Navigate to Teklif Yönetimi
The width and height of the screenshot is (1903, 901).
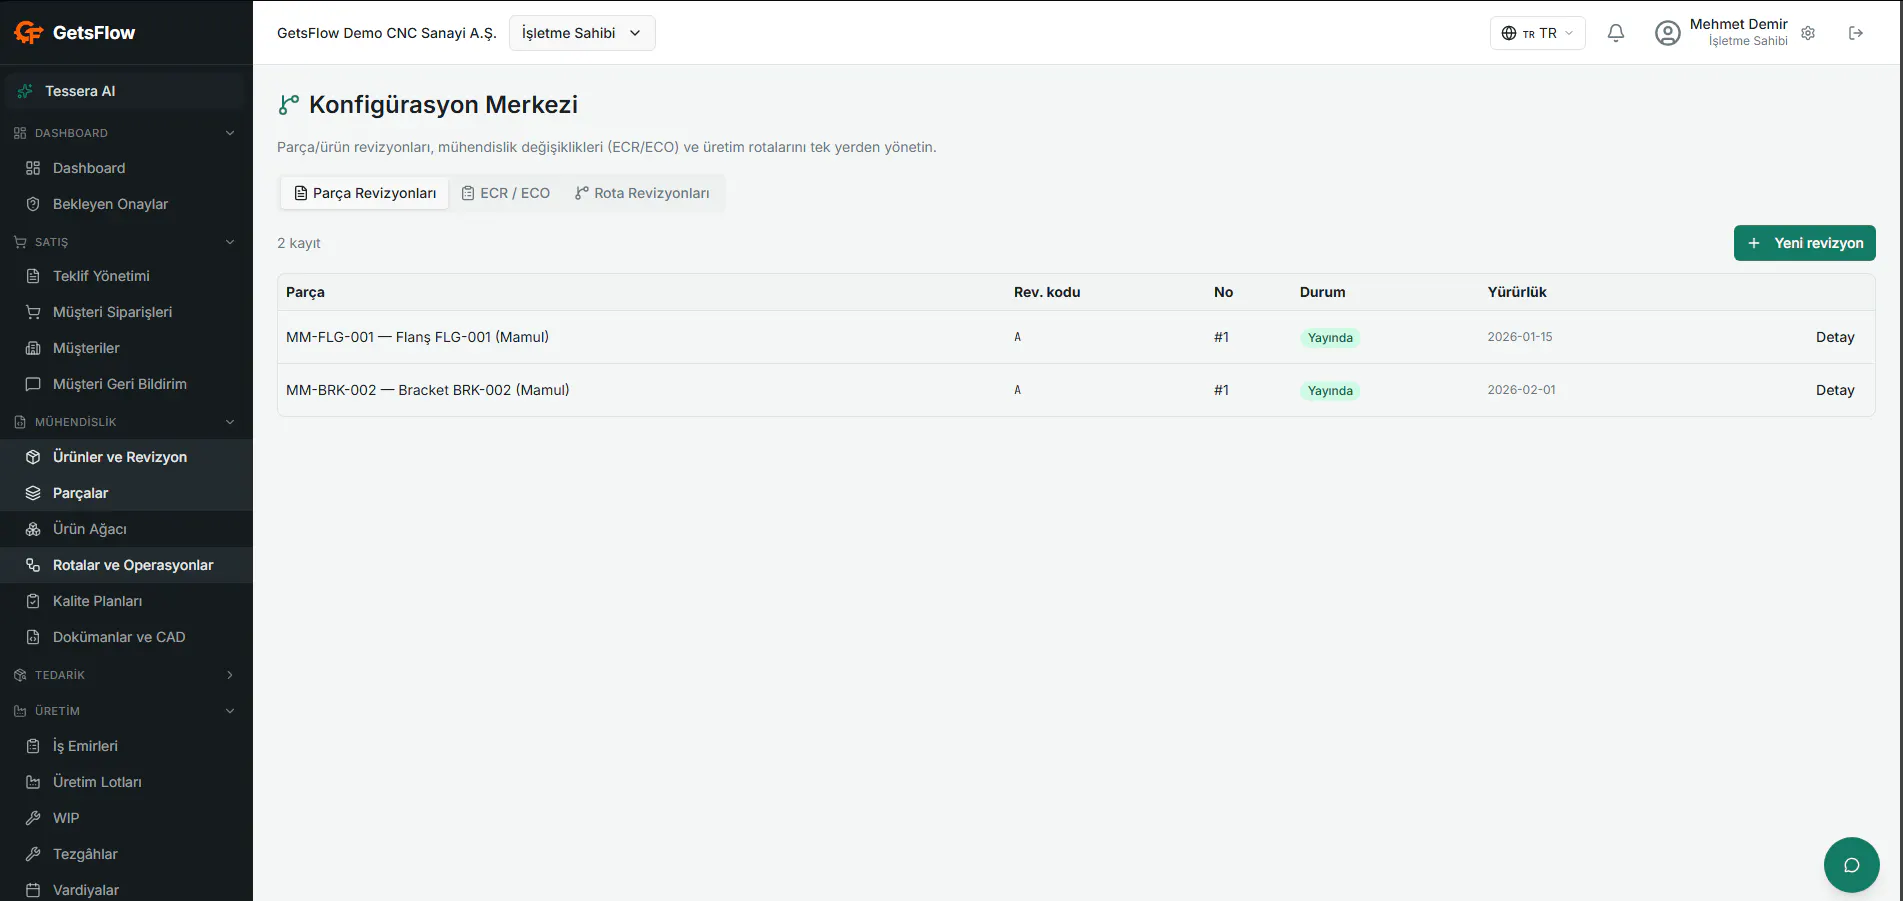click(x=126, y=276)
